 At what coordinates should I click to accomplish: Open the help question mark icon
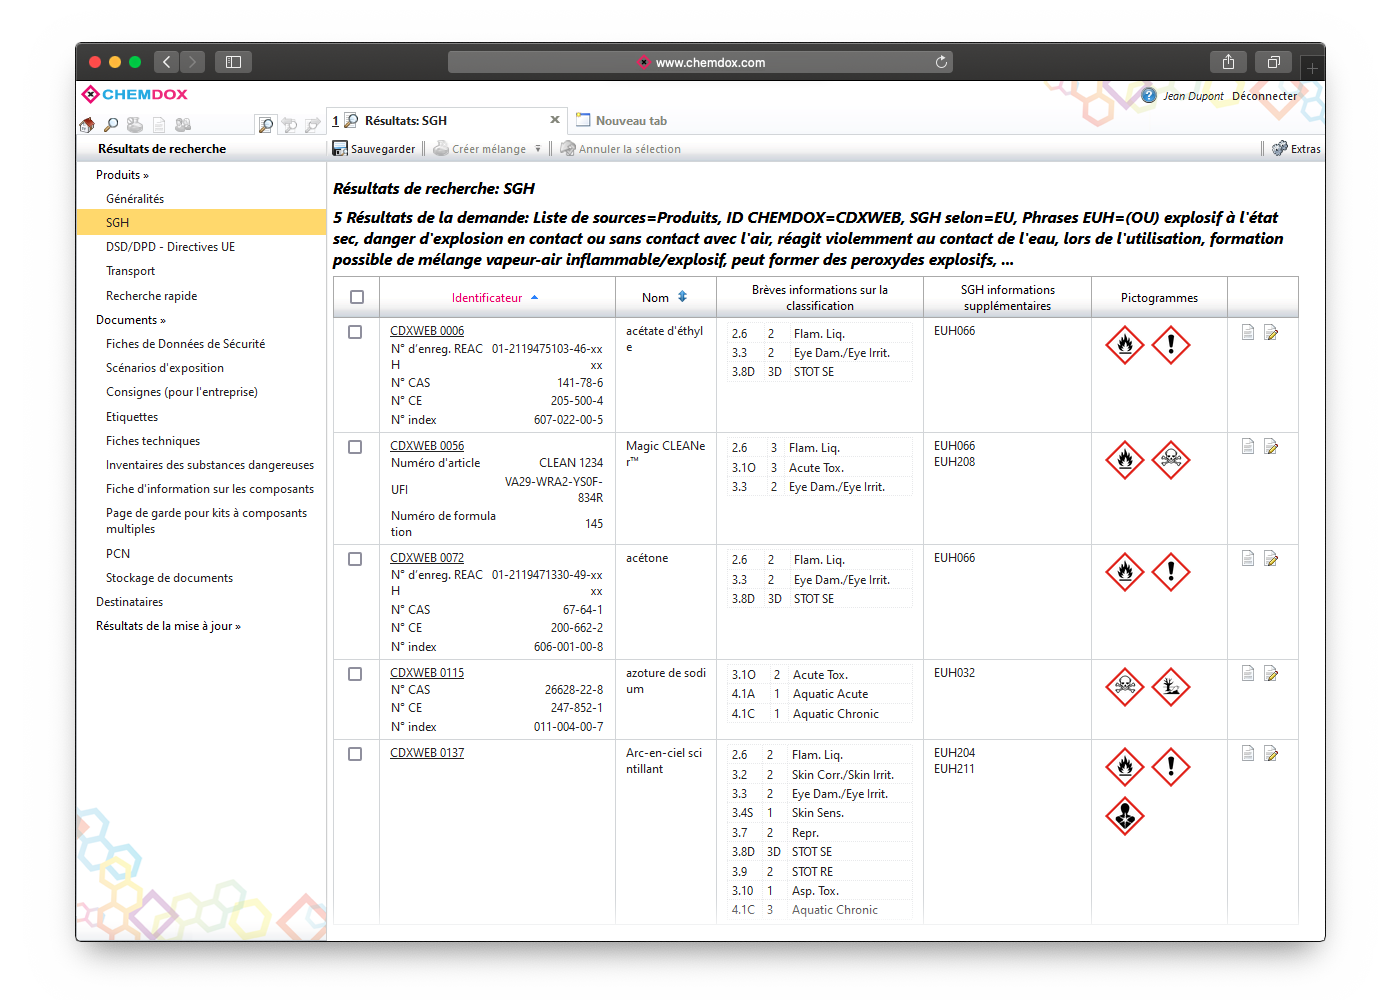(1149, 96)
